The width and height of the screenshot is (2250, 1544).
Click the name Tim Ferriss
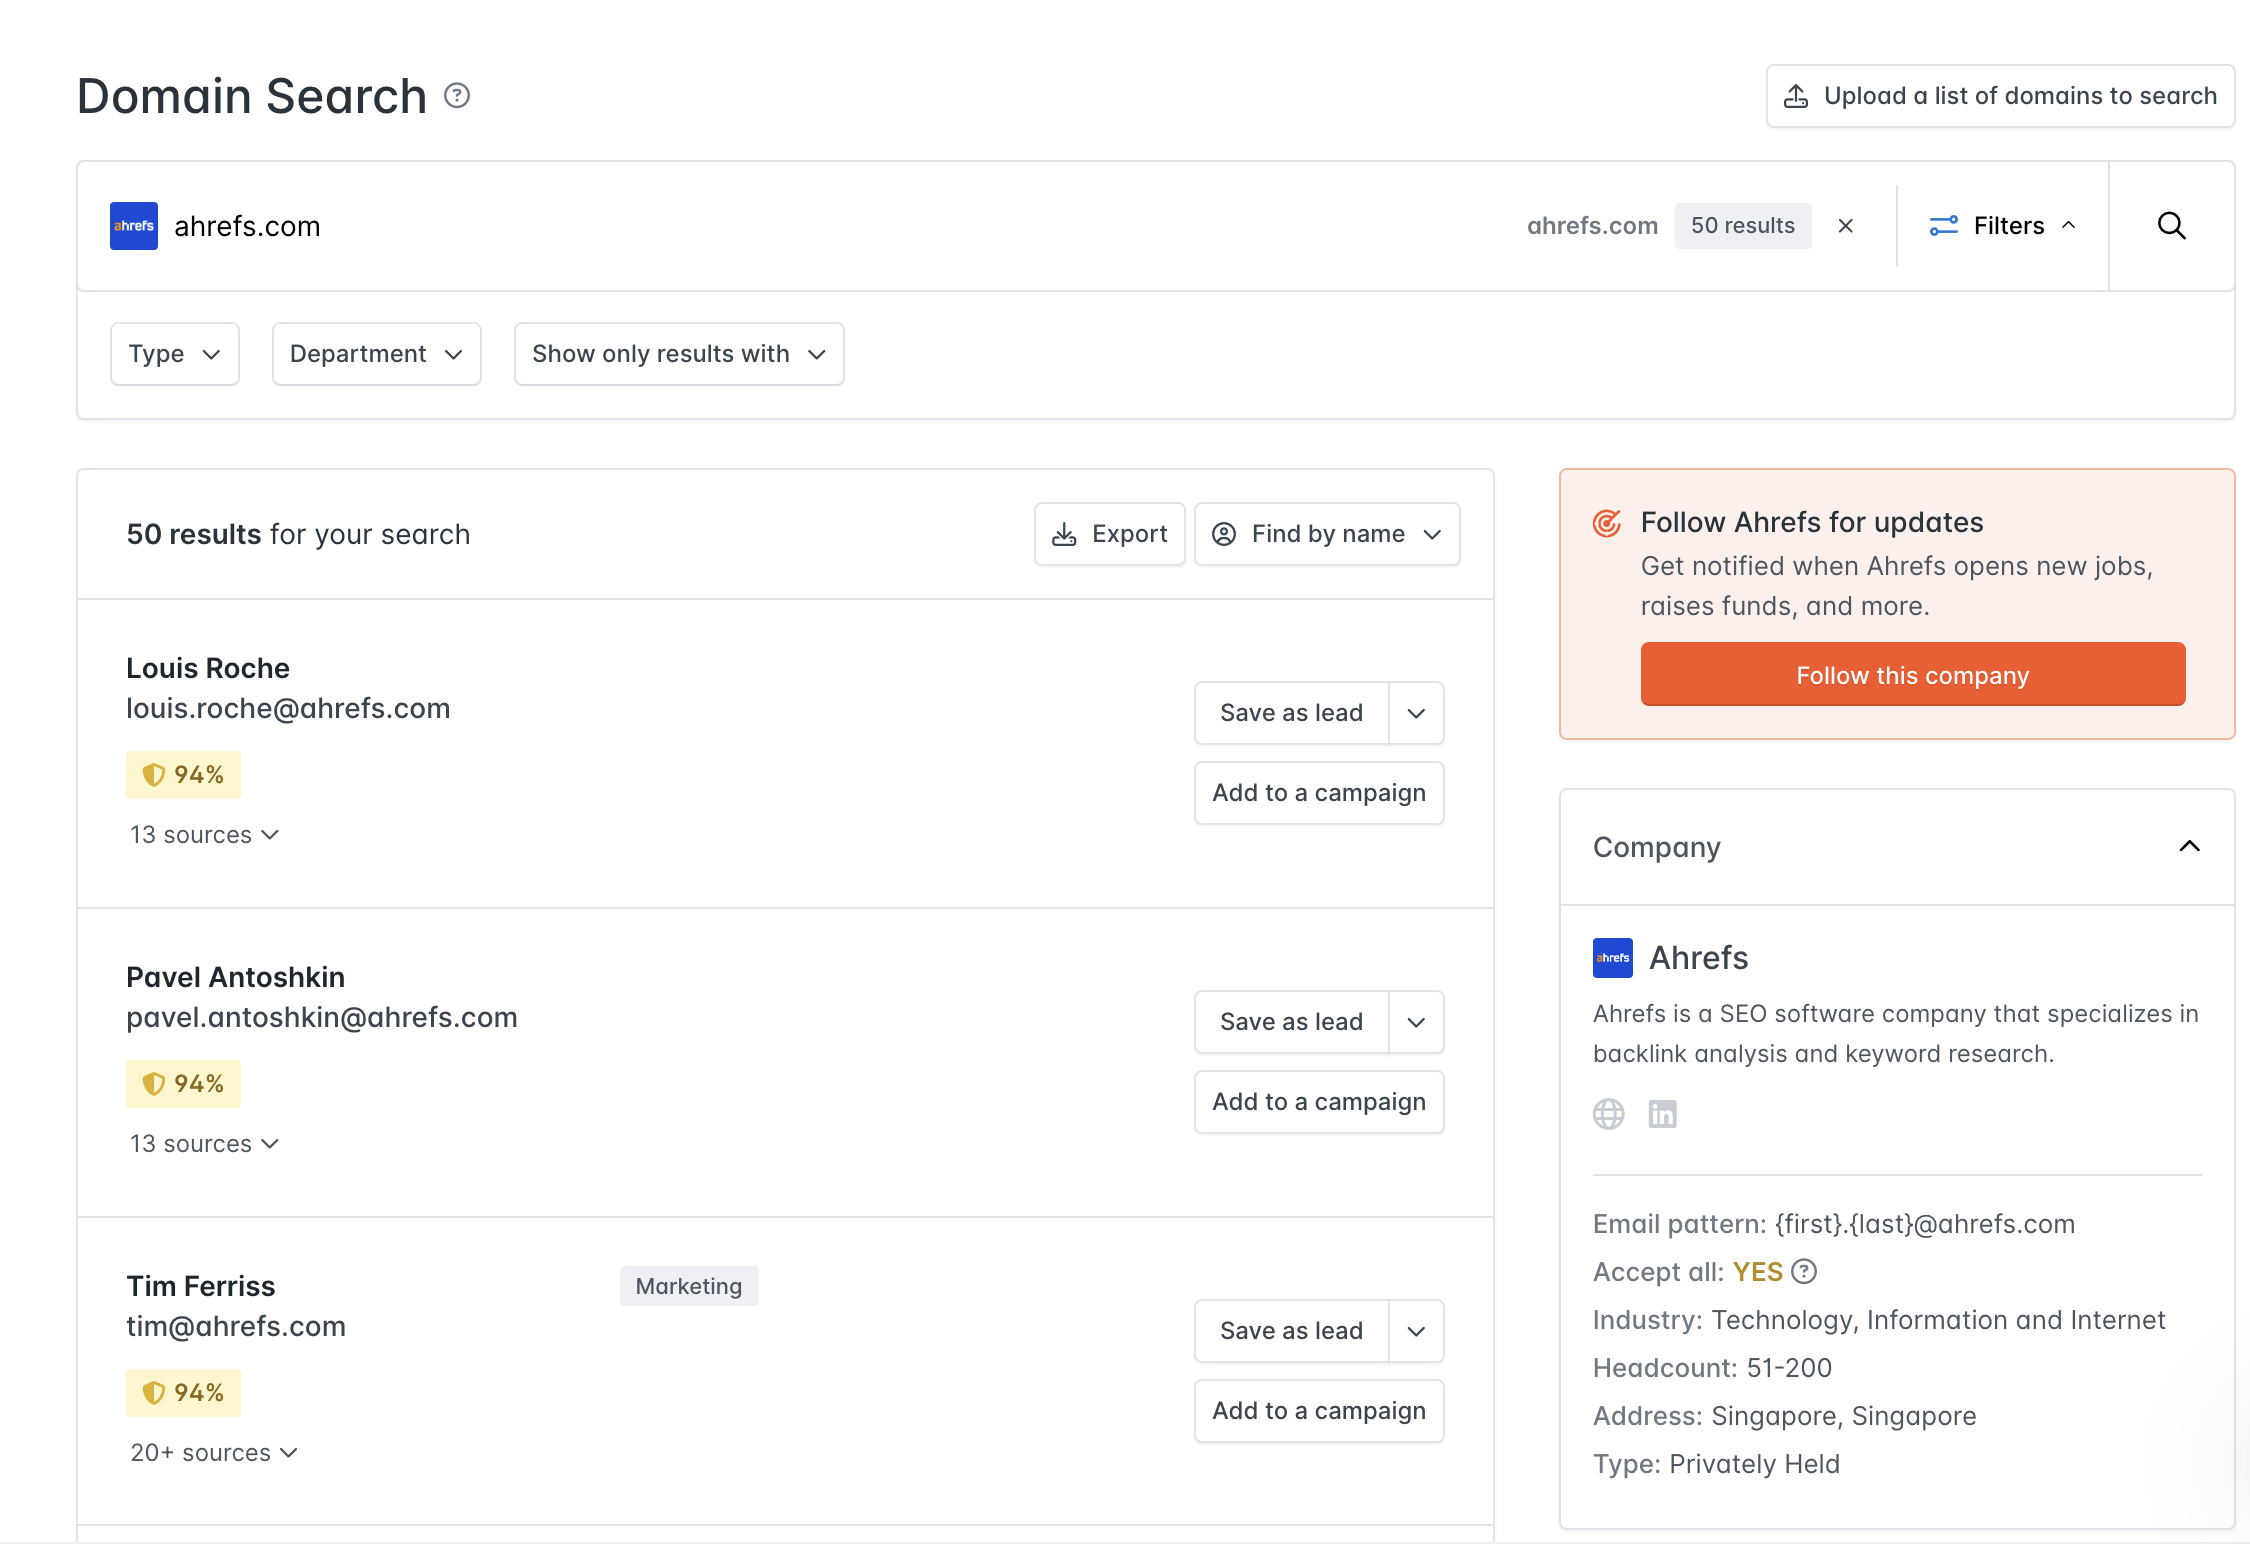point(201,1286)
